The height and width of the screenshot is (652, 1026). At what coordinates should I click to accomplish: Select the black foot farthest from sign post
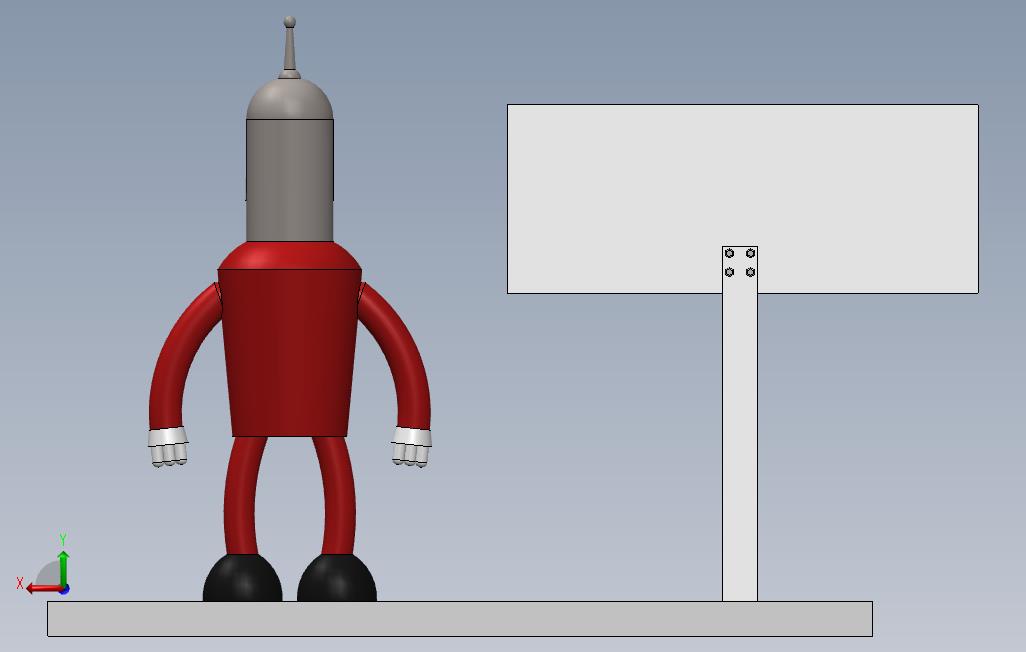click(x=243, y=578)
